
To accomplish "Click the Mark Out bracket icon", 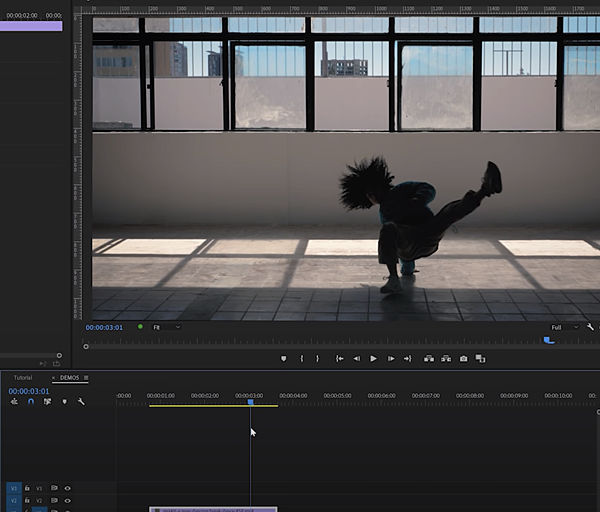I will pos(318,358).
